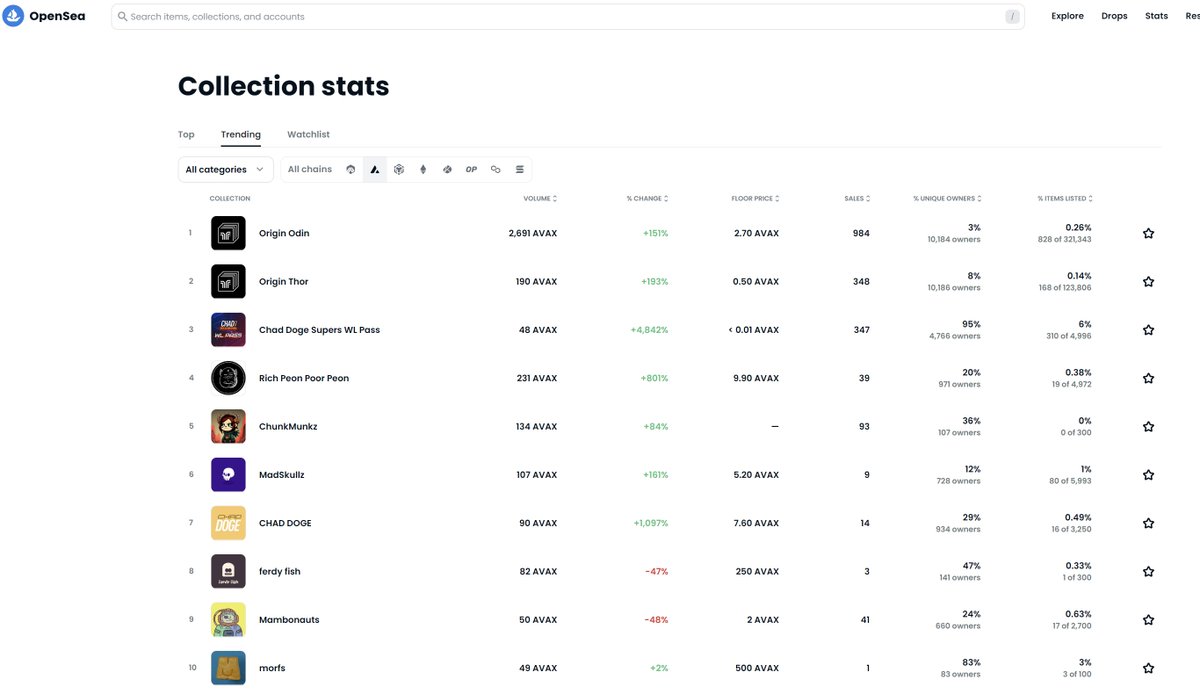Select the Ethereum chain filter icon

coord(423,170)
